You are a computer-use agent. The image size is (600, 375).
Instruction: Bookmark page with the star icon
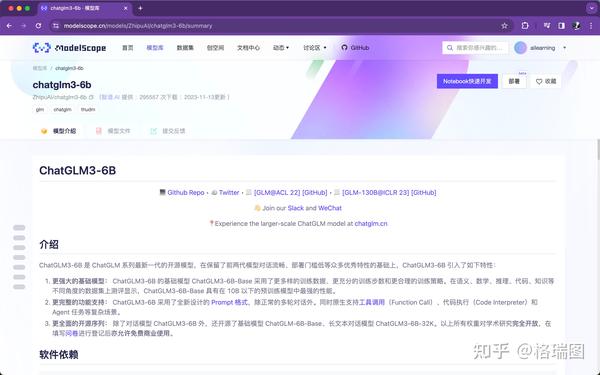click(504, 26)
